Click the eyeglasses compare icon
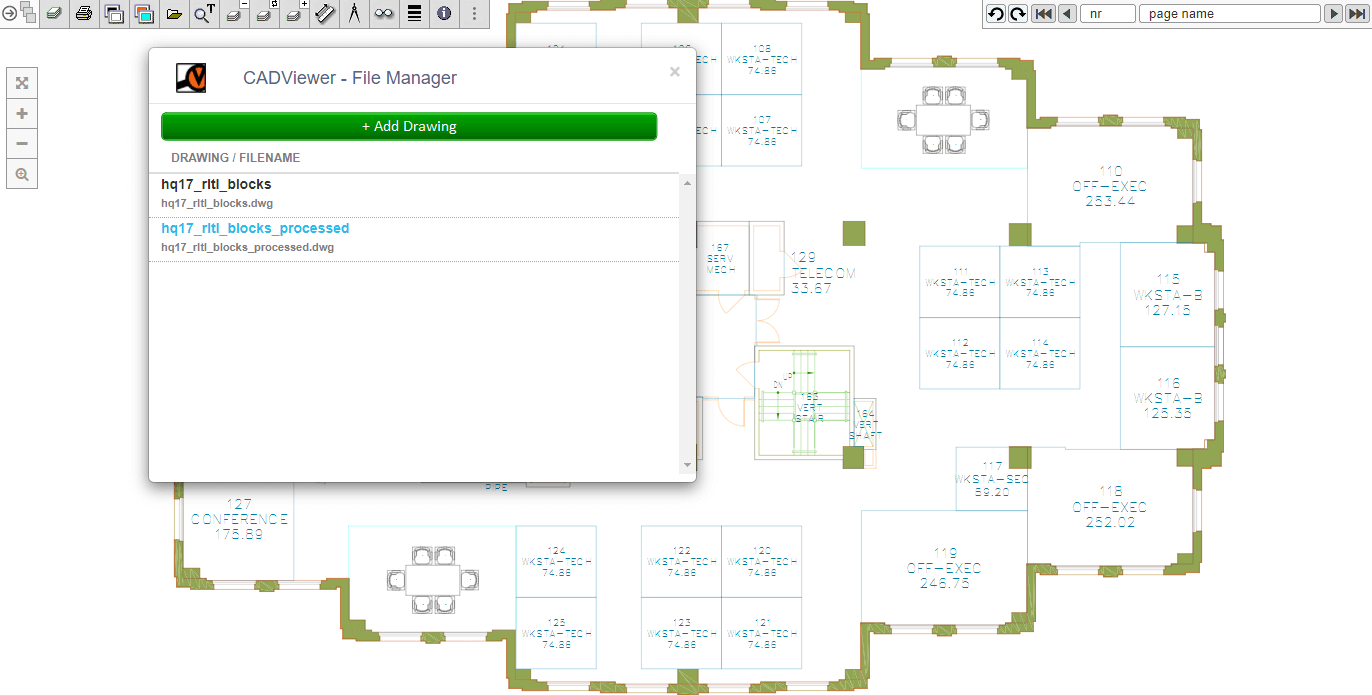Image resolution: width=1372 pixels, height=696 pixels. 384,14
